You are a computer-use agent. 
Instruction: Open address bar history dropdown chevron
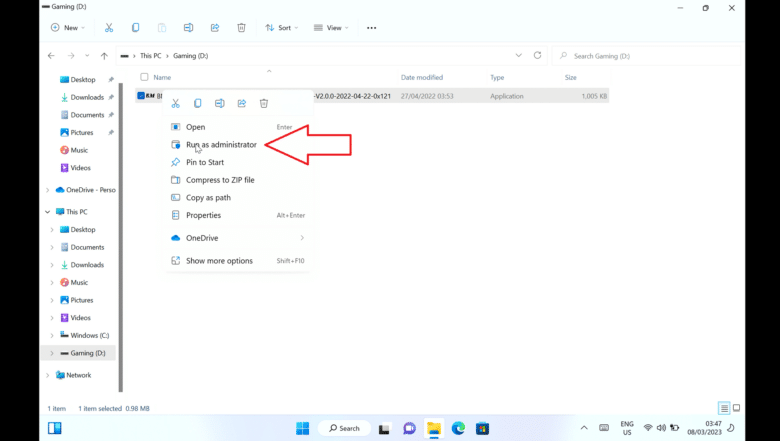(518, 56)
